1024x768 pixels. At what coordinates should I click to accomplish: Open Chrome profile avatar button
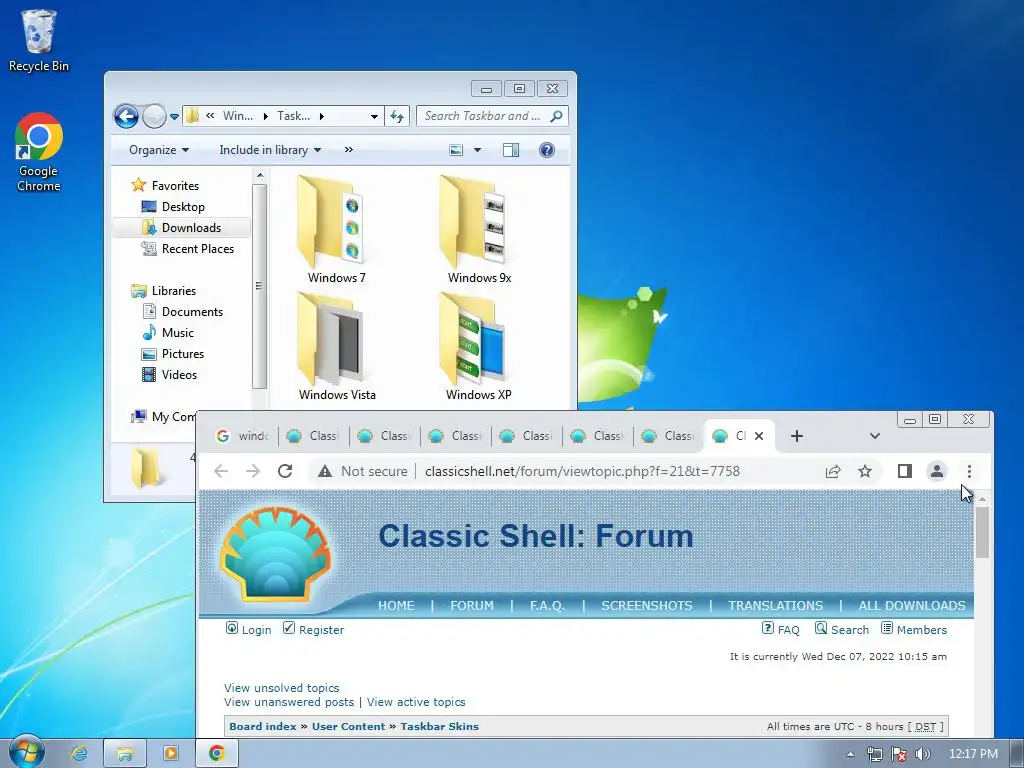(936, 471)
